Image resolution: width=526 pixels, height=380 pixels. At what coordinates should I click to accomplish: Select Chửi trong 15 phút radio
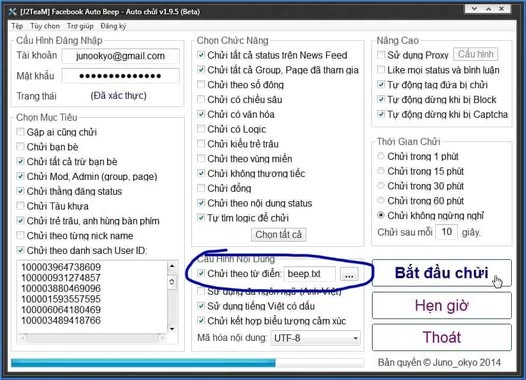(381, 171)
